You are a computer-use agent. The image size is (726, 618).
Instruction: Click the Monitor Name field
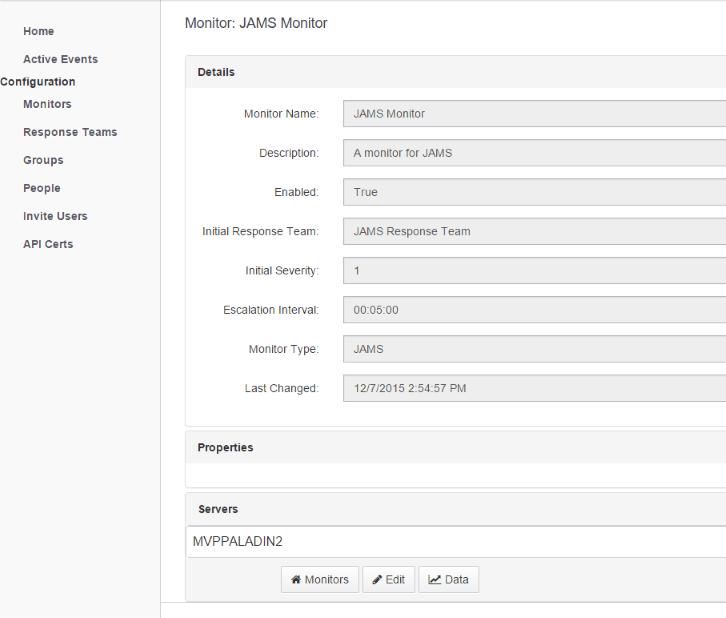tap(534, 113)
